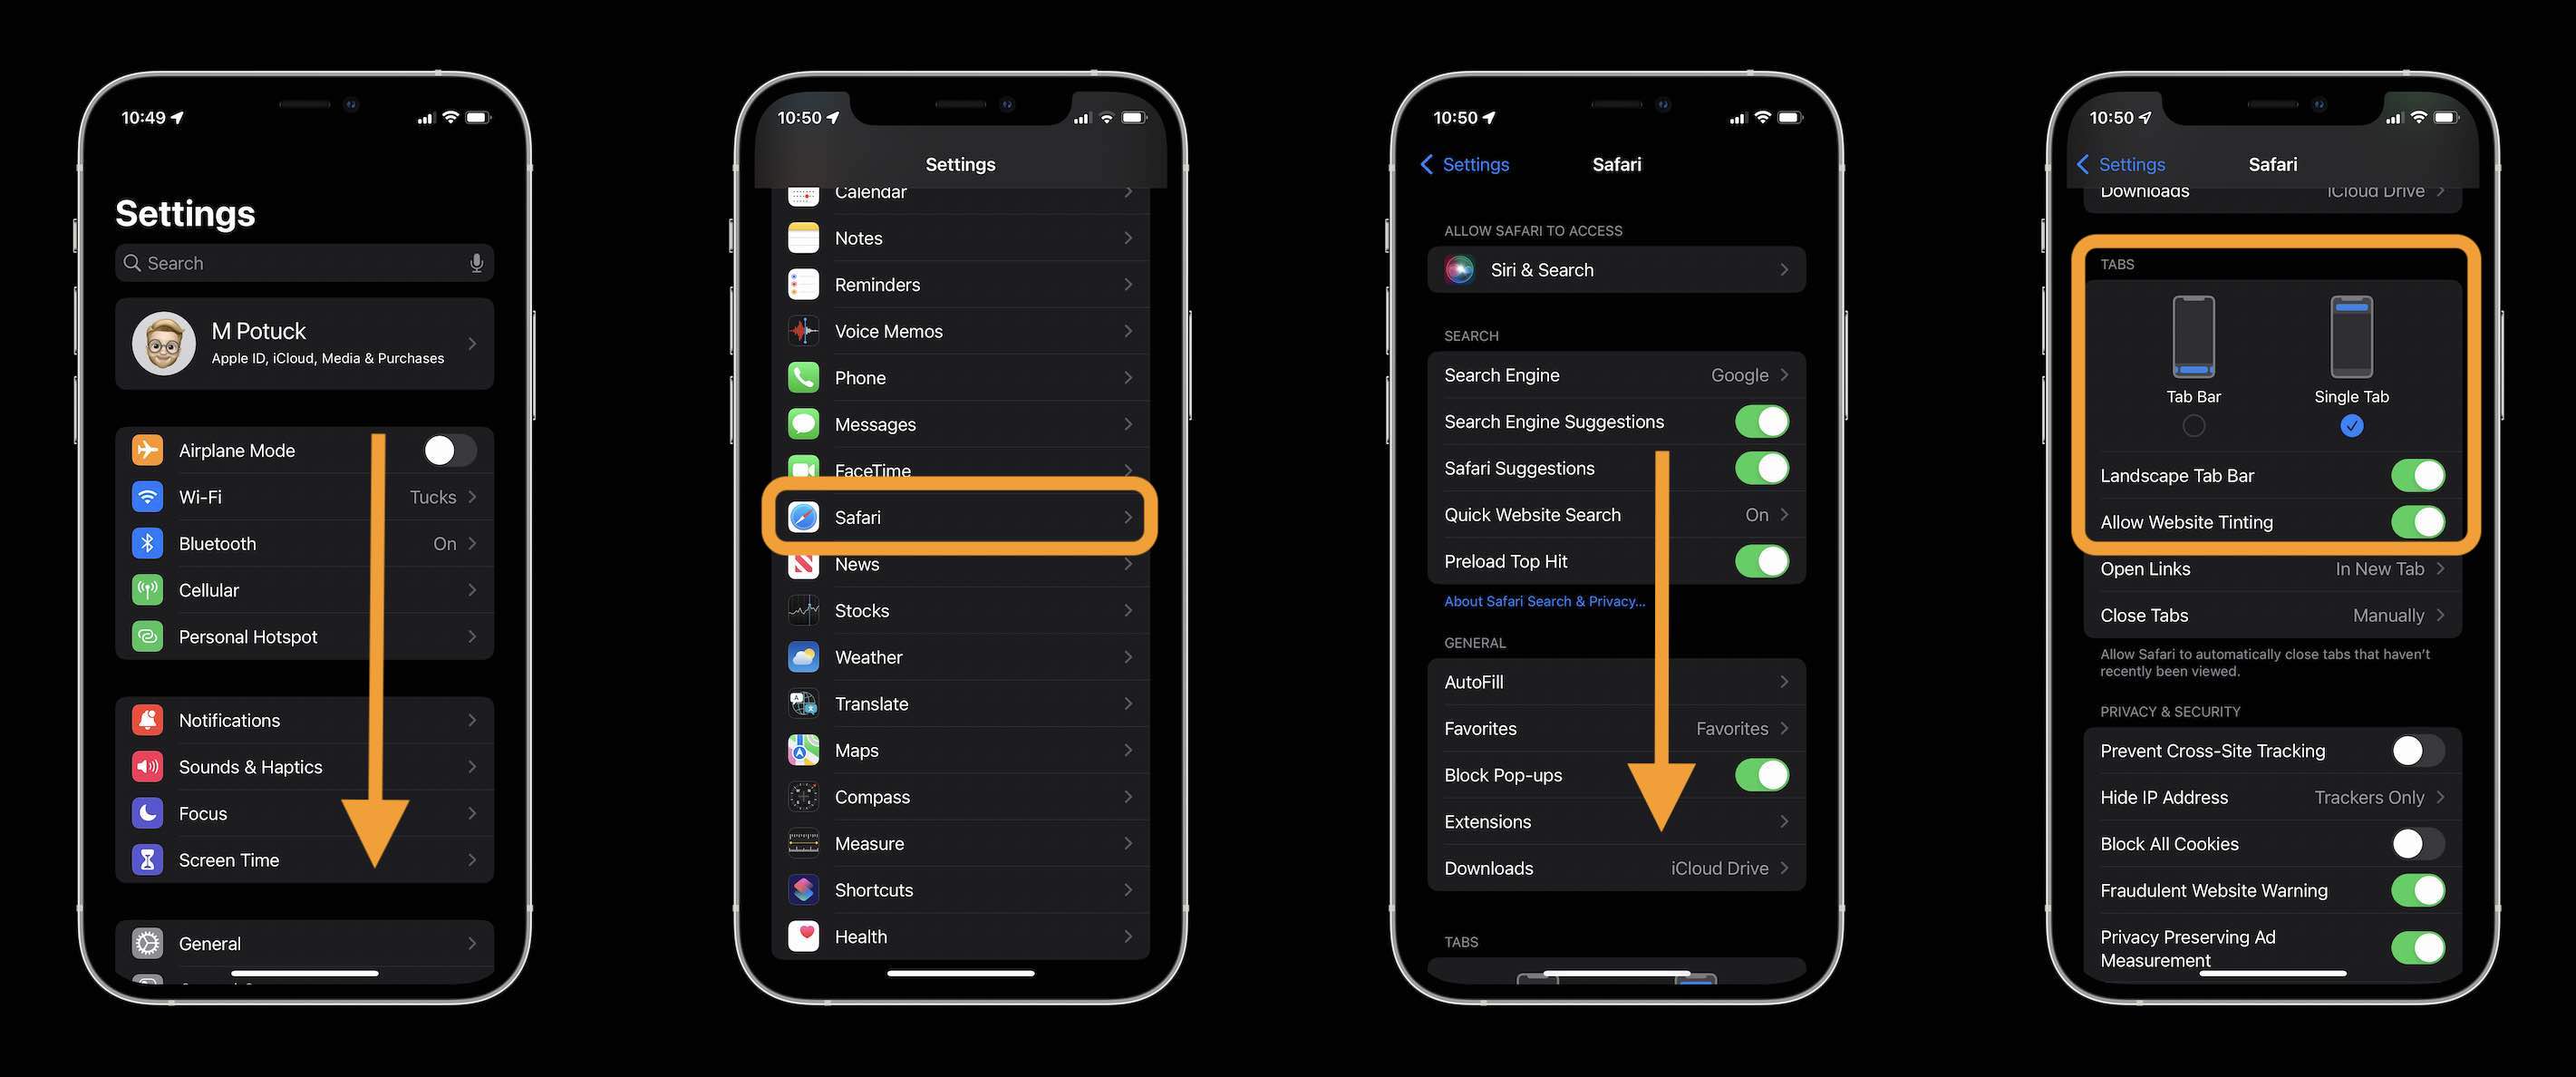Tap the Safari app icon in Settings
The width and height of the screenshot is (2576, 1077).
807,518
